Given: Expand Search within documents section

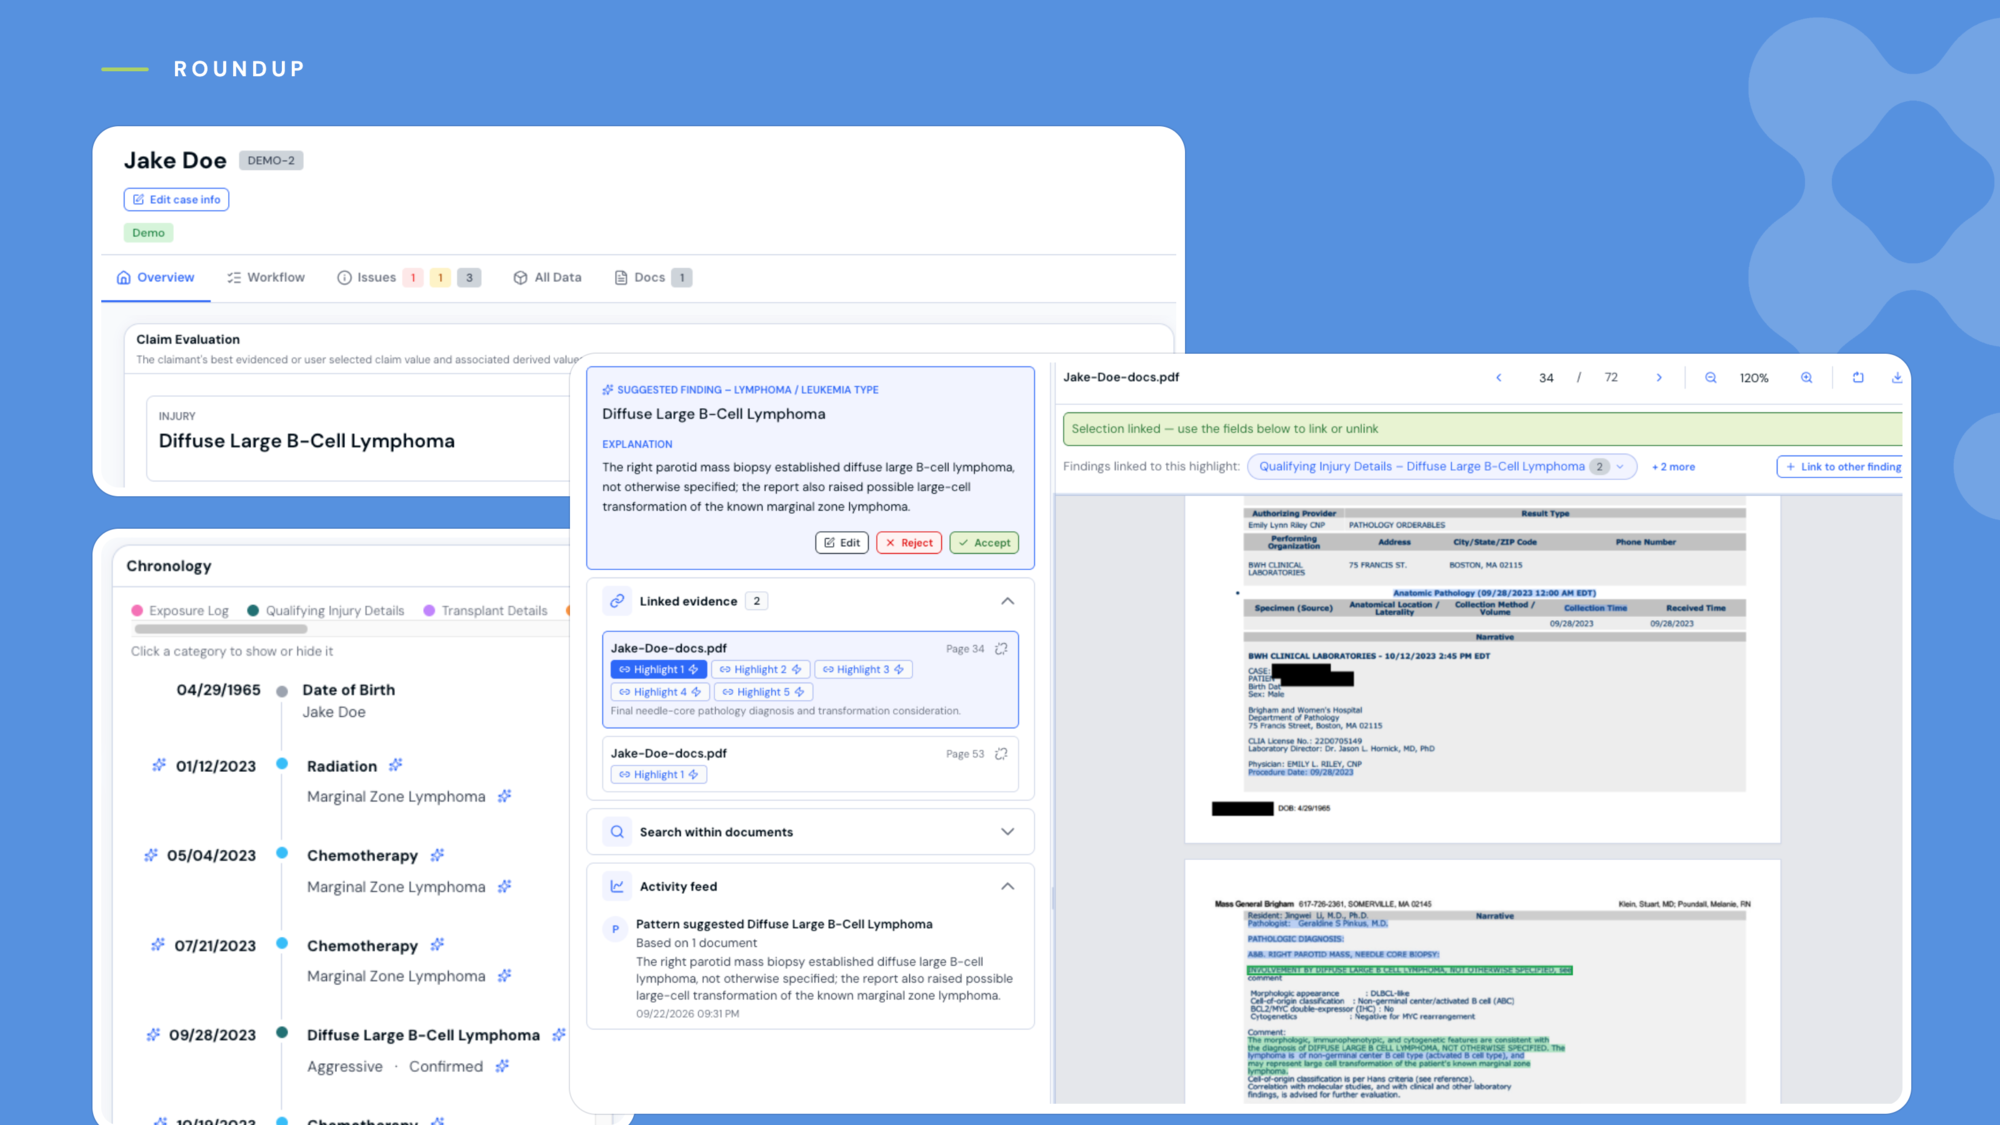Looking at the screenshot, I should pyautogui.click(x=1007, y=832).
